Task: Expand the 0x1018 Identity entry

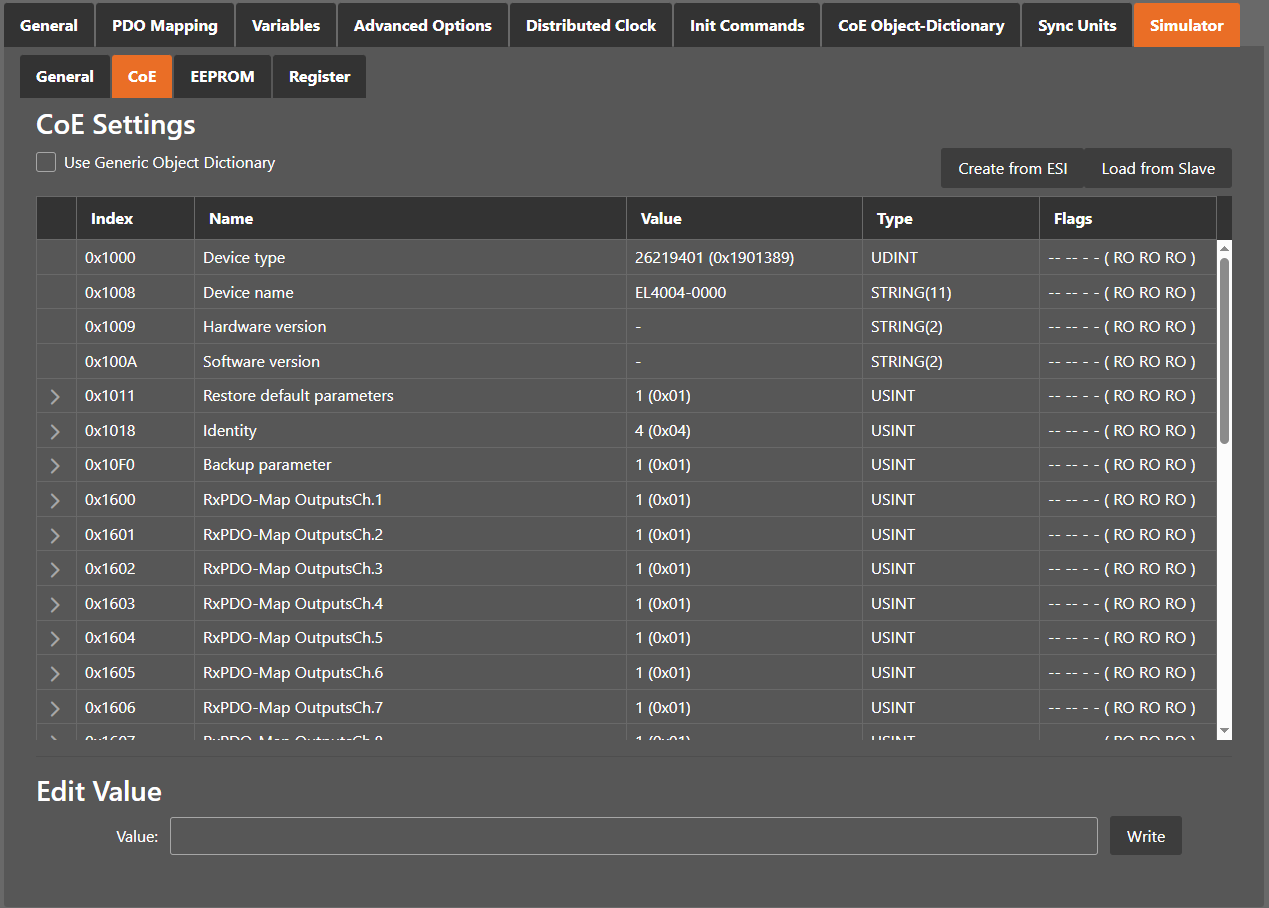Action: (x=55, y=431)
